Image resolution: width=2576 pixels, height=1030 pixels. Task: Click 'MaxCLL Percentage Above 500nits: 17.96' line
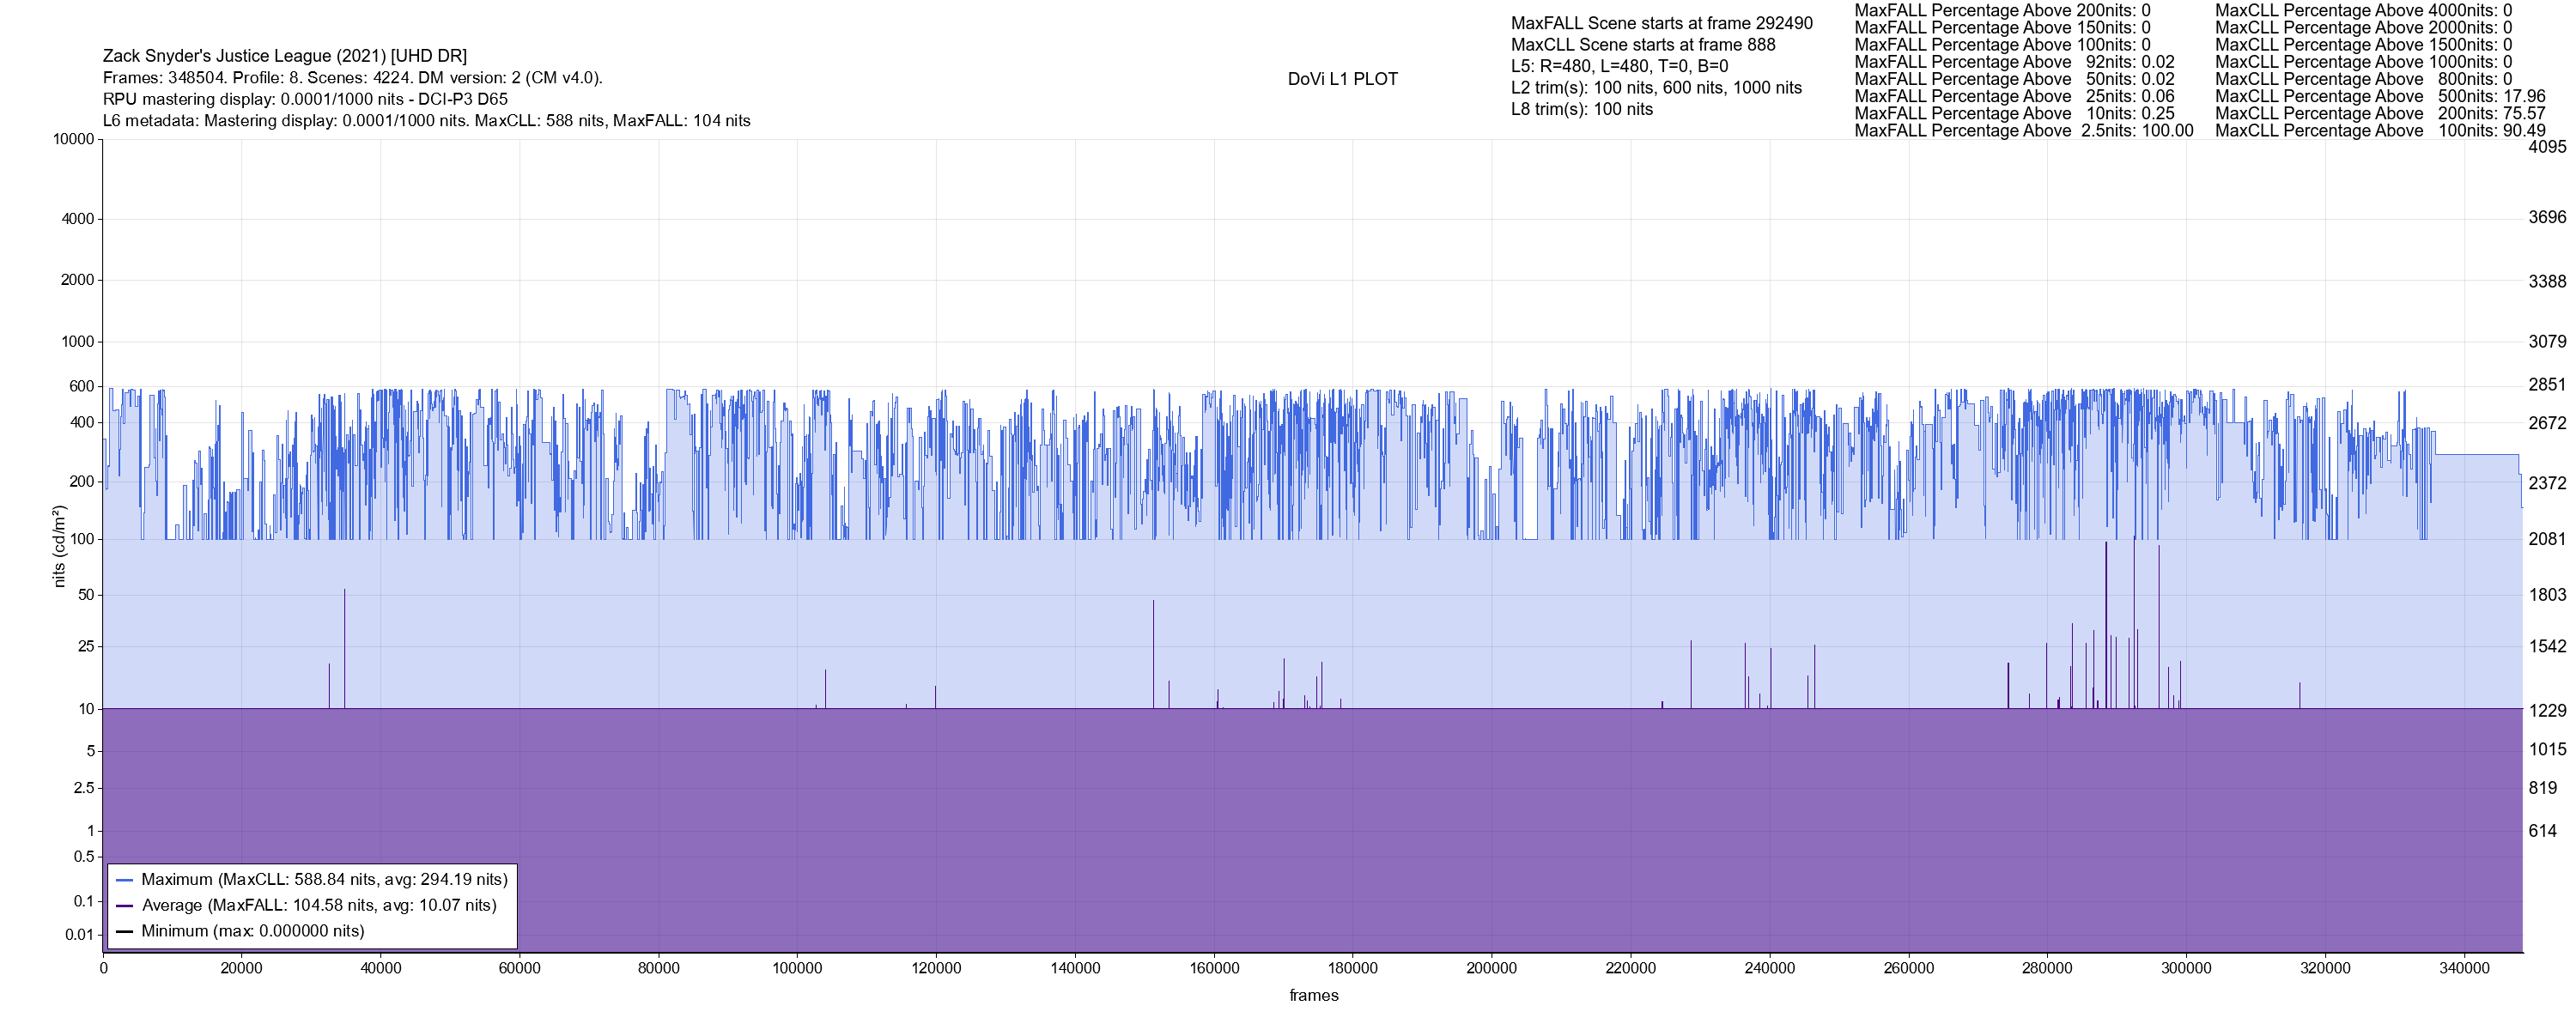pos(2380,97)
